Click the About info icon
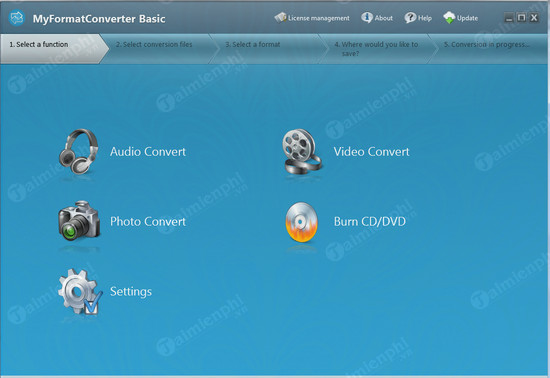This screenshot has width=550, height=378. click(367, 18)
